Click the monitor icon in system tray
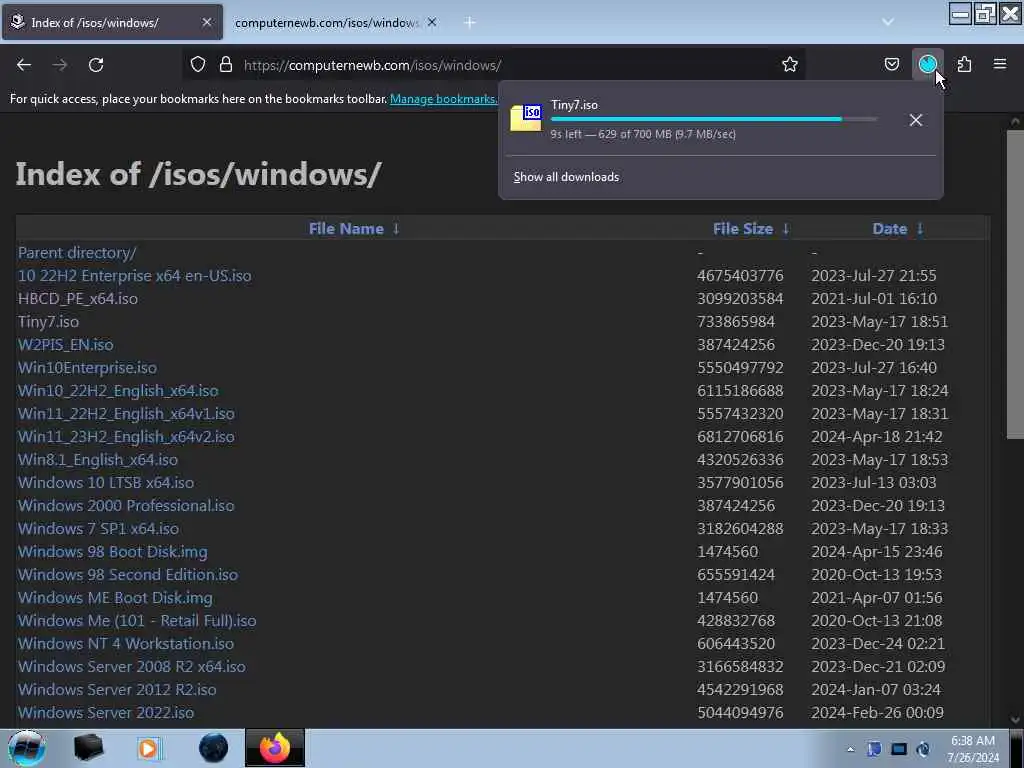Screen dimensions: 1024x768 (899, 749)
